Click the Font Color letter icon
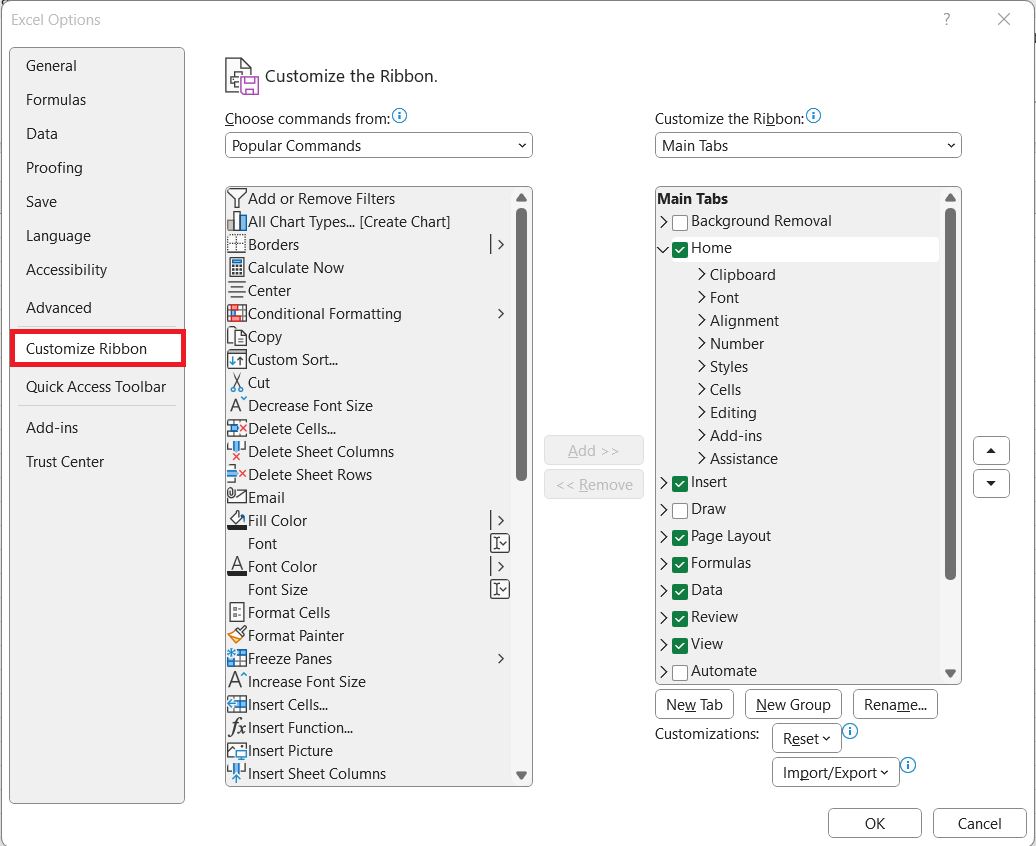 click(237, 566)
